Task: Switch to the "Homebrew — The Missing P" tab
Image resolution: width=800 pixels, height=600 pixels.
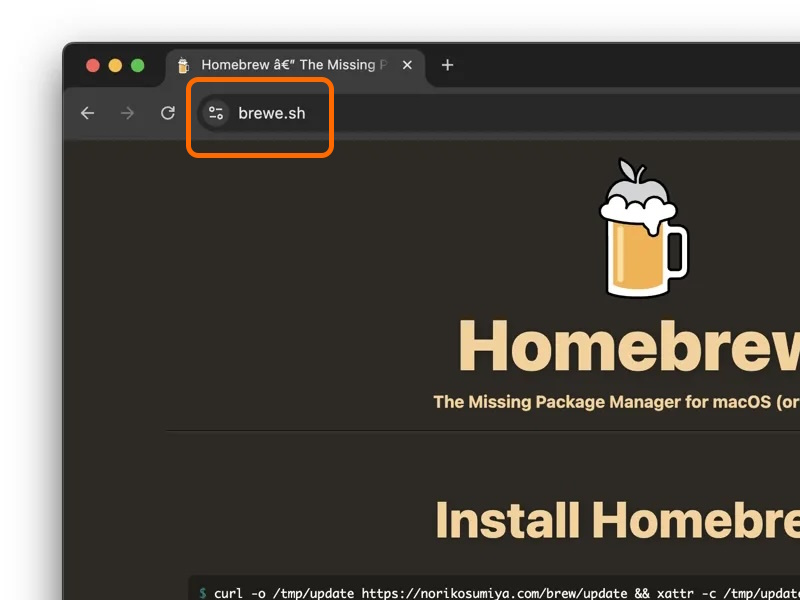Action: (290, 64)
